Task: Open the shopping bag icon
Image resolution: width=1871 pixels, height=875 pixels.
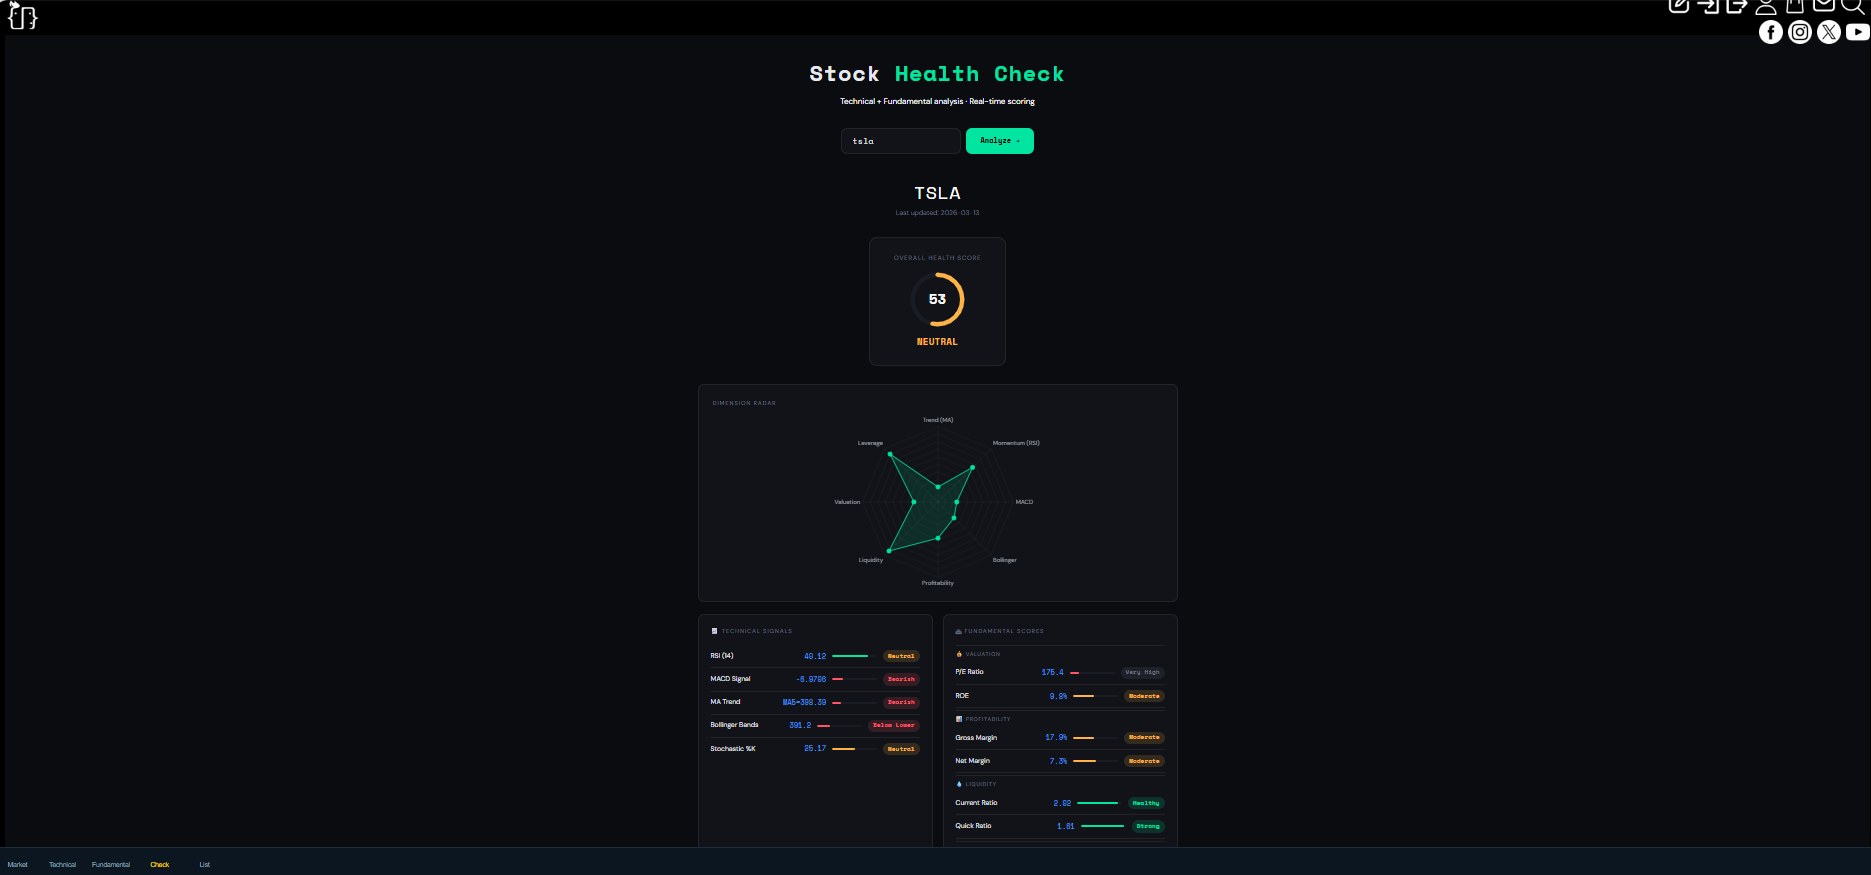Action: pyautogui.click(x=1795, y=5)
